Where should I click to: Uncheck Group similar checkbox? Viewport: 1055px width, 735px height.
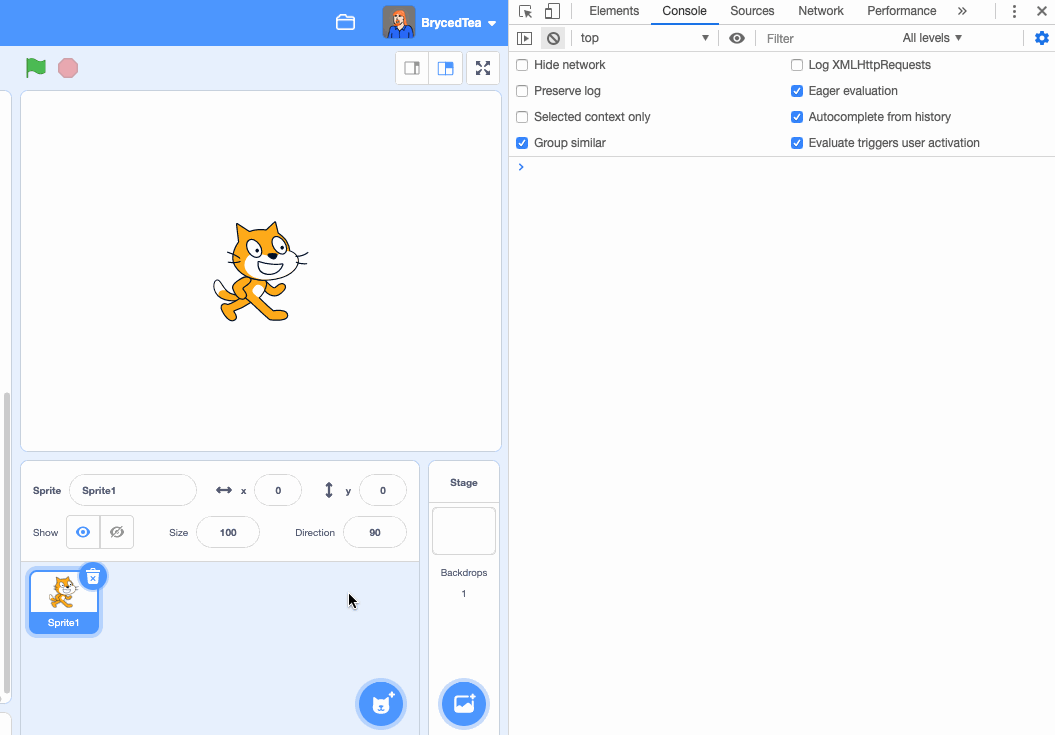(522, 143)
